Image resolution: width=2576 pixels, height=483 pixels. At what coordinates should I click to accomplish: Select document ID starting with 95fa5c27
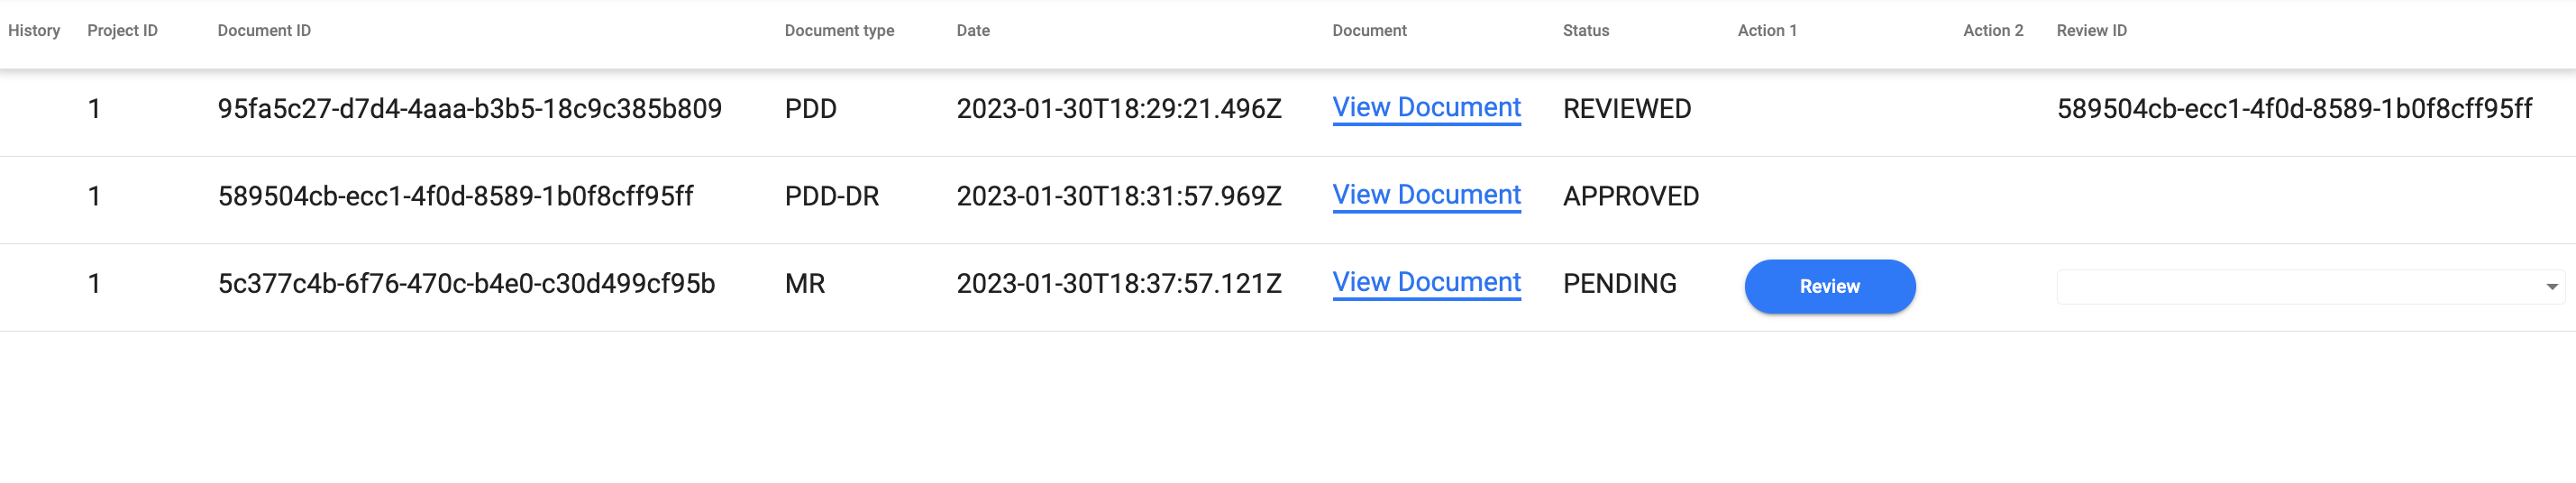pos(469,109)
